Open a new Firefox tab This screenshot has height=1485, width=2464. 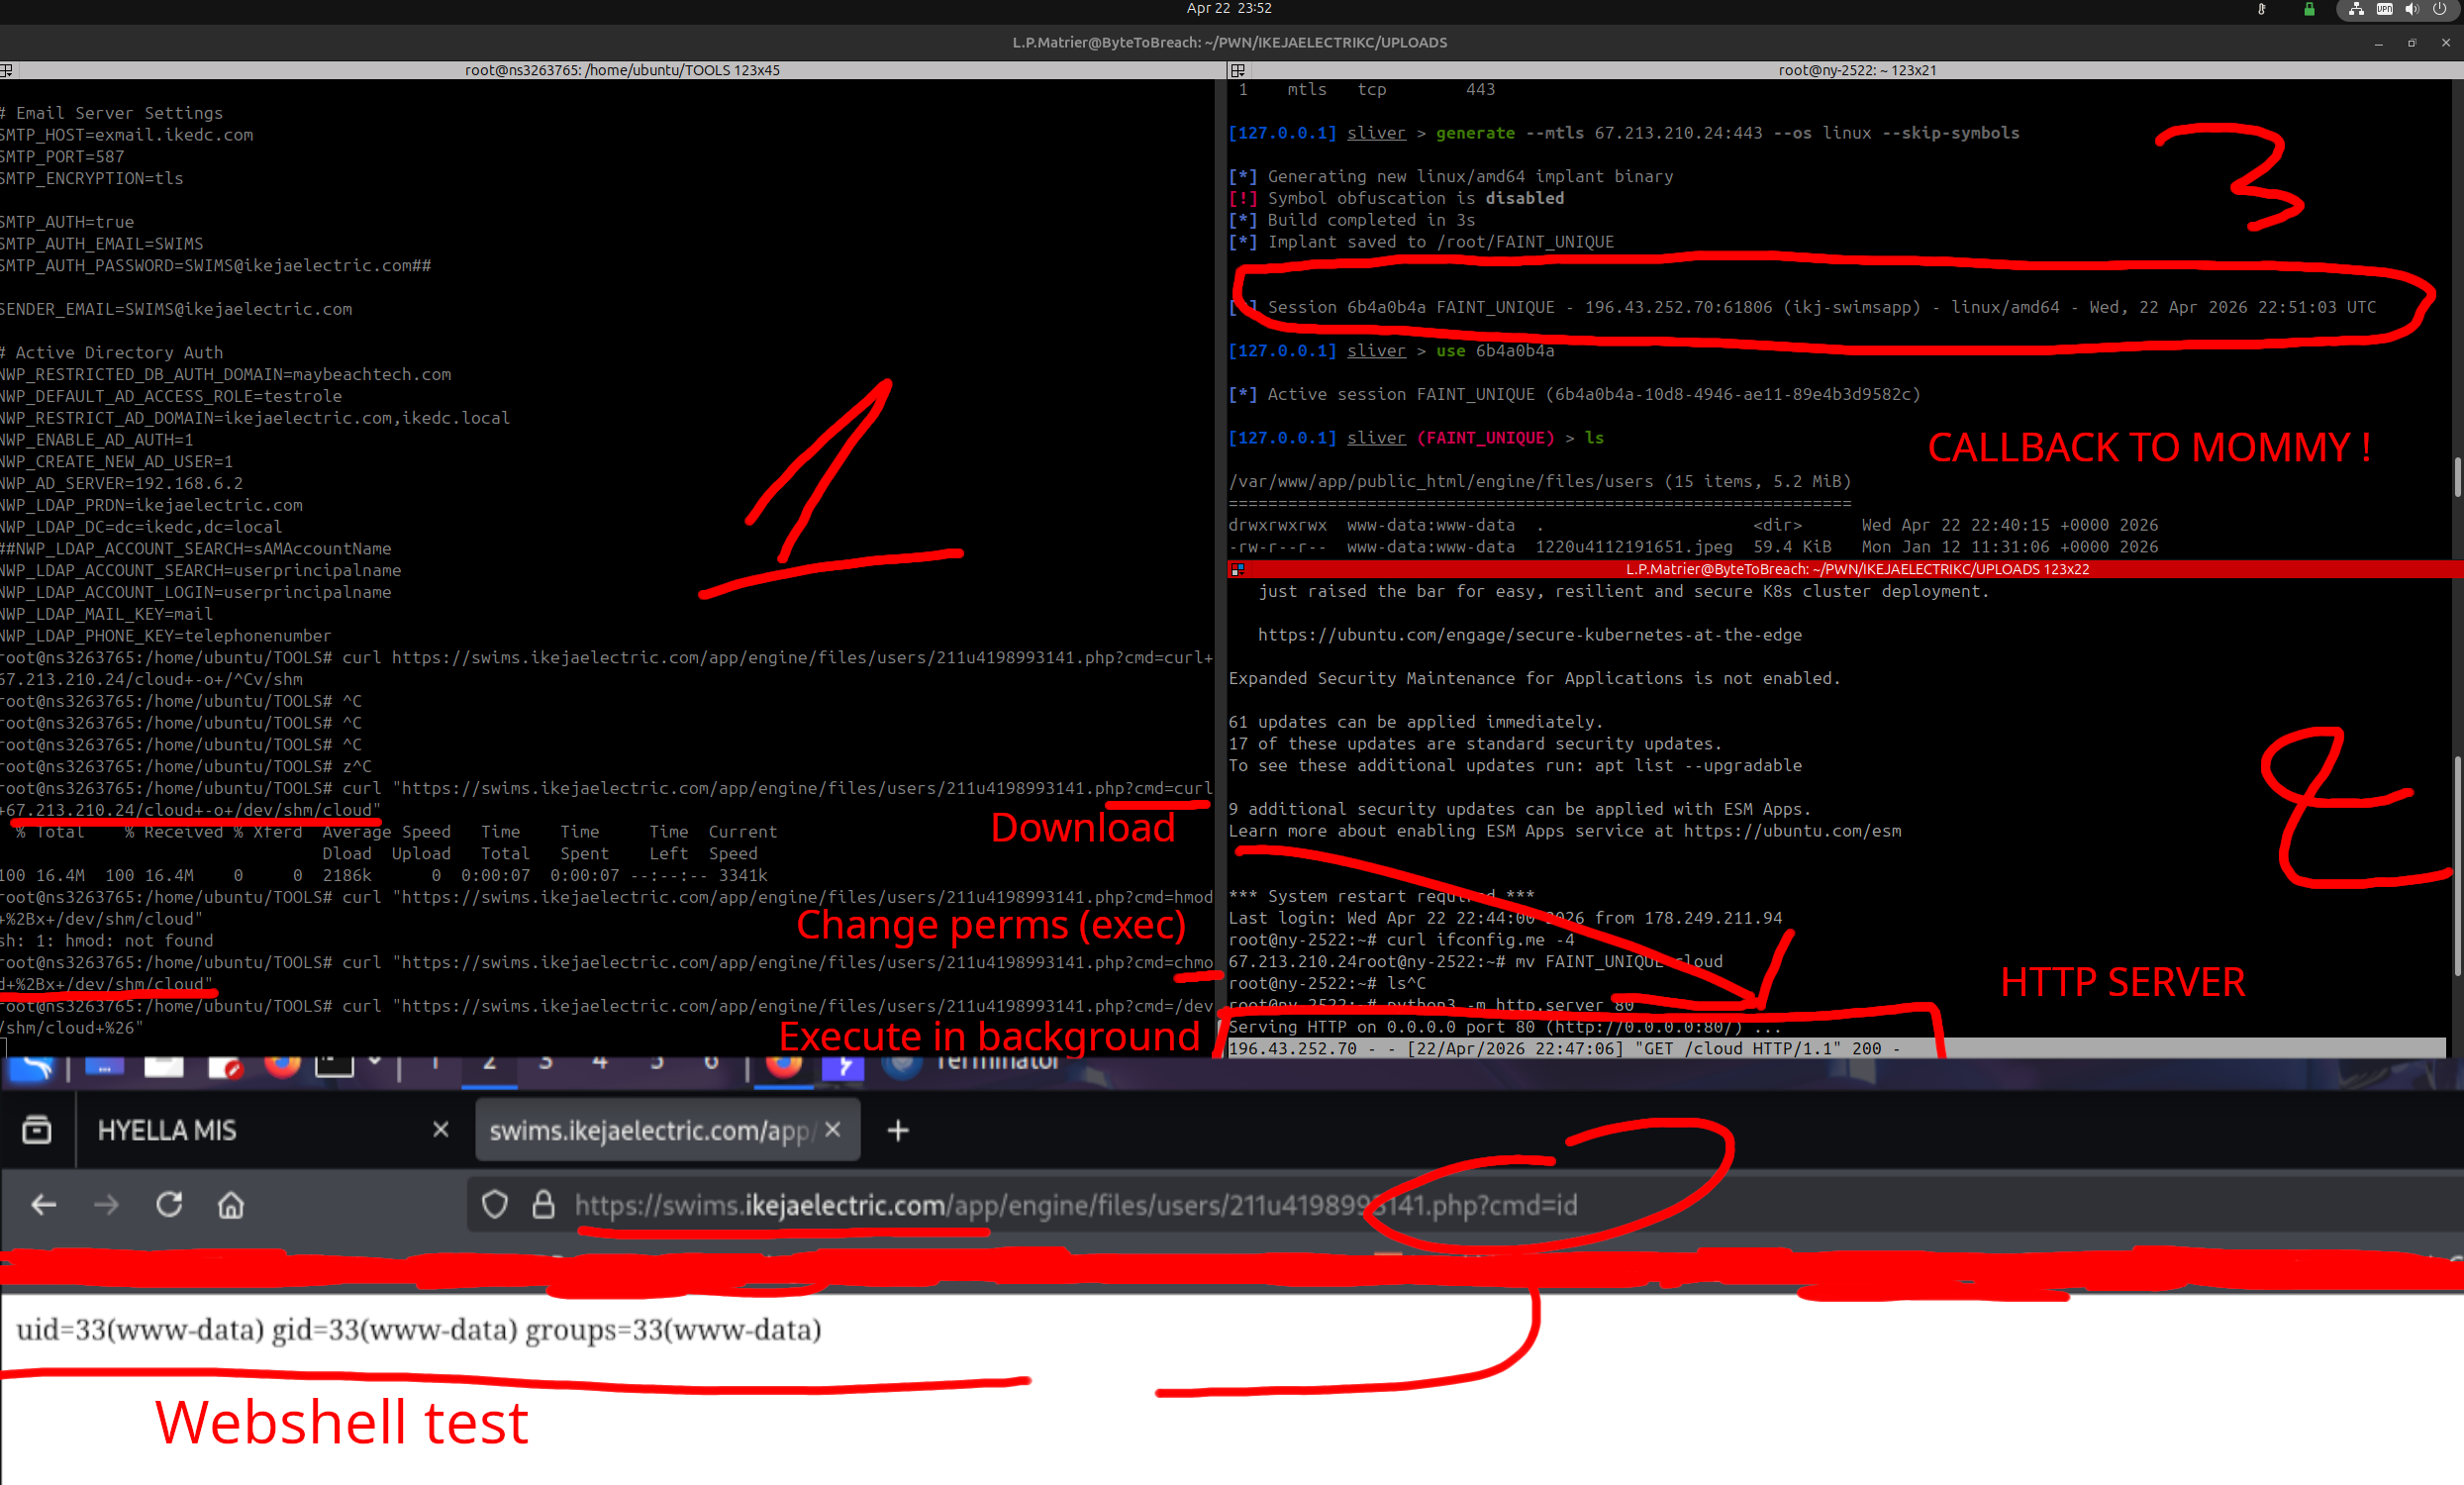click(898, 1130)
